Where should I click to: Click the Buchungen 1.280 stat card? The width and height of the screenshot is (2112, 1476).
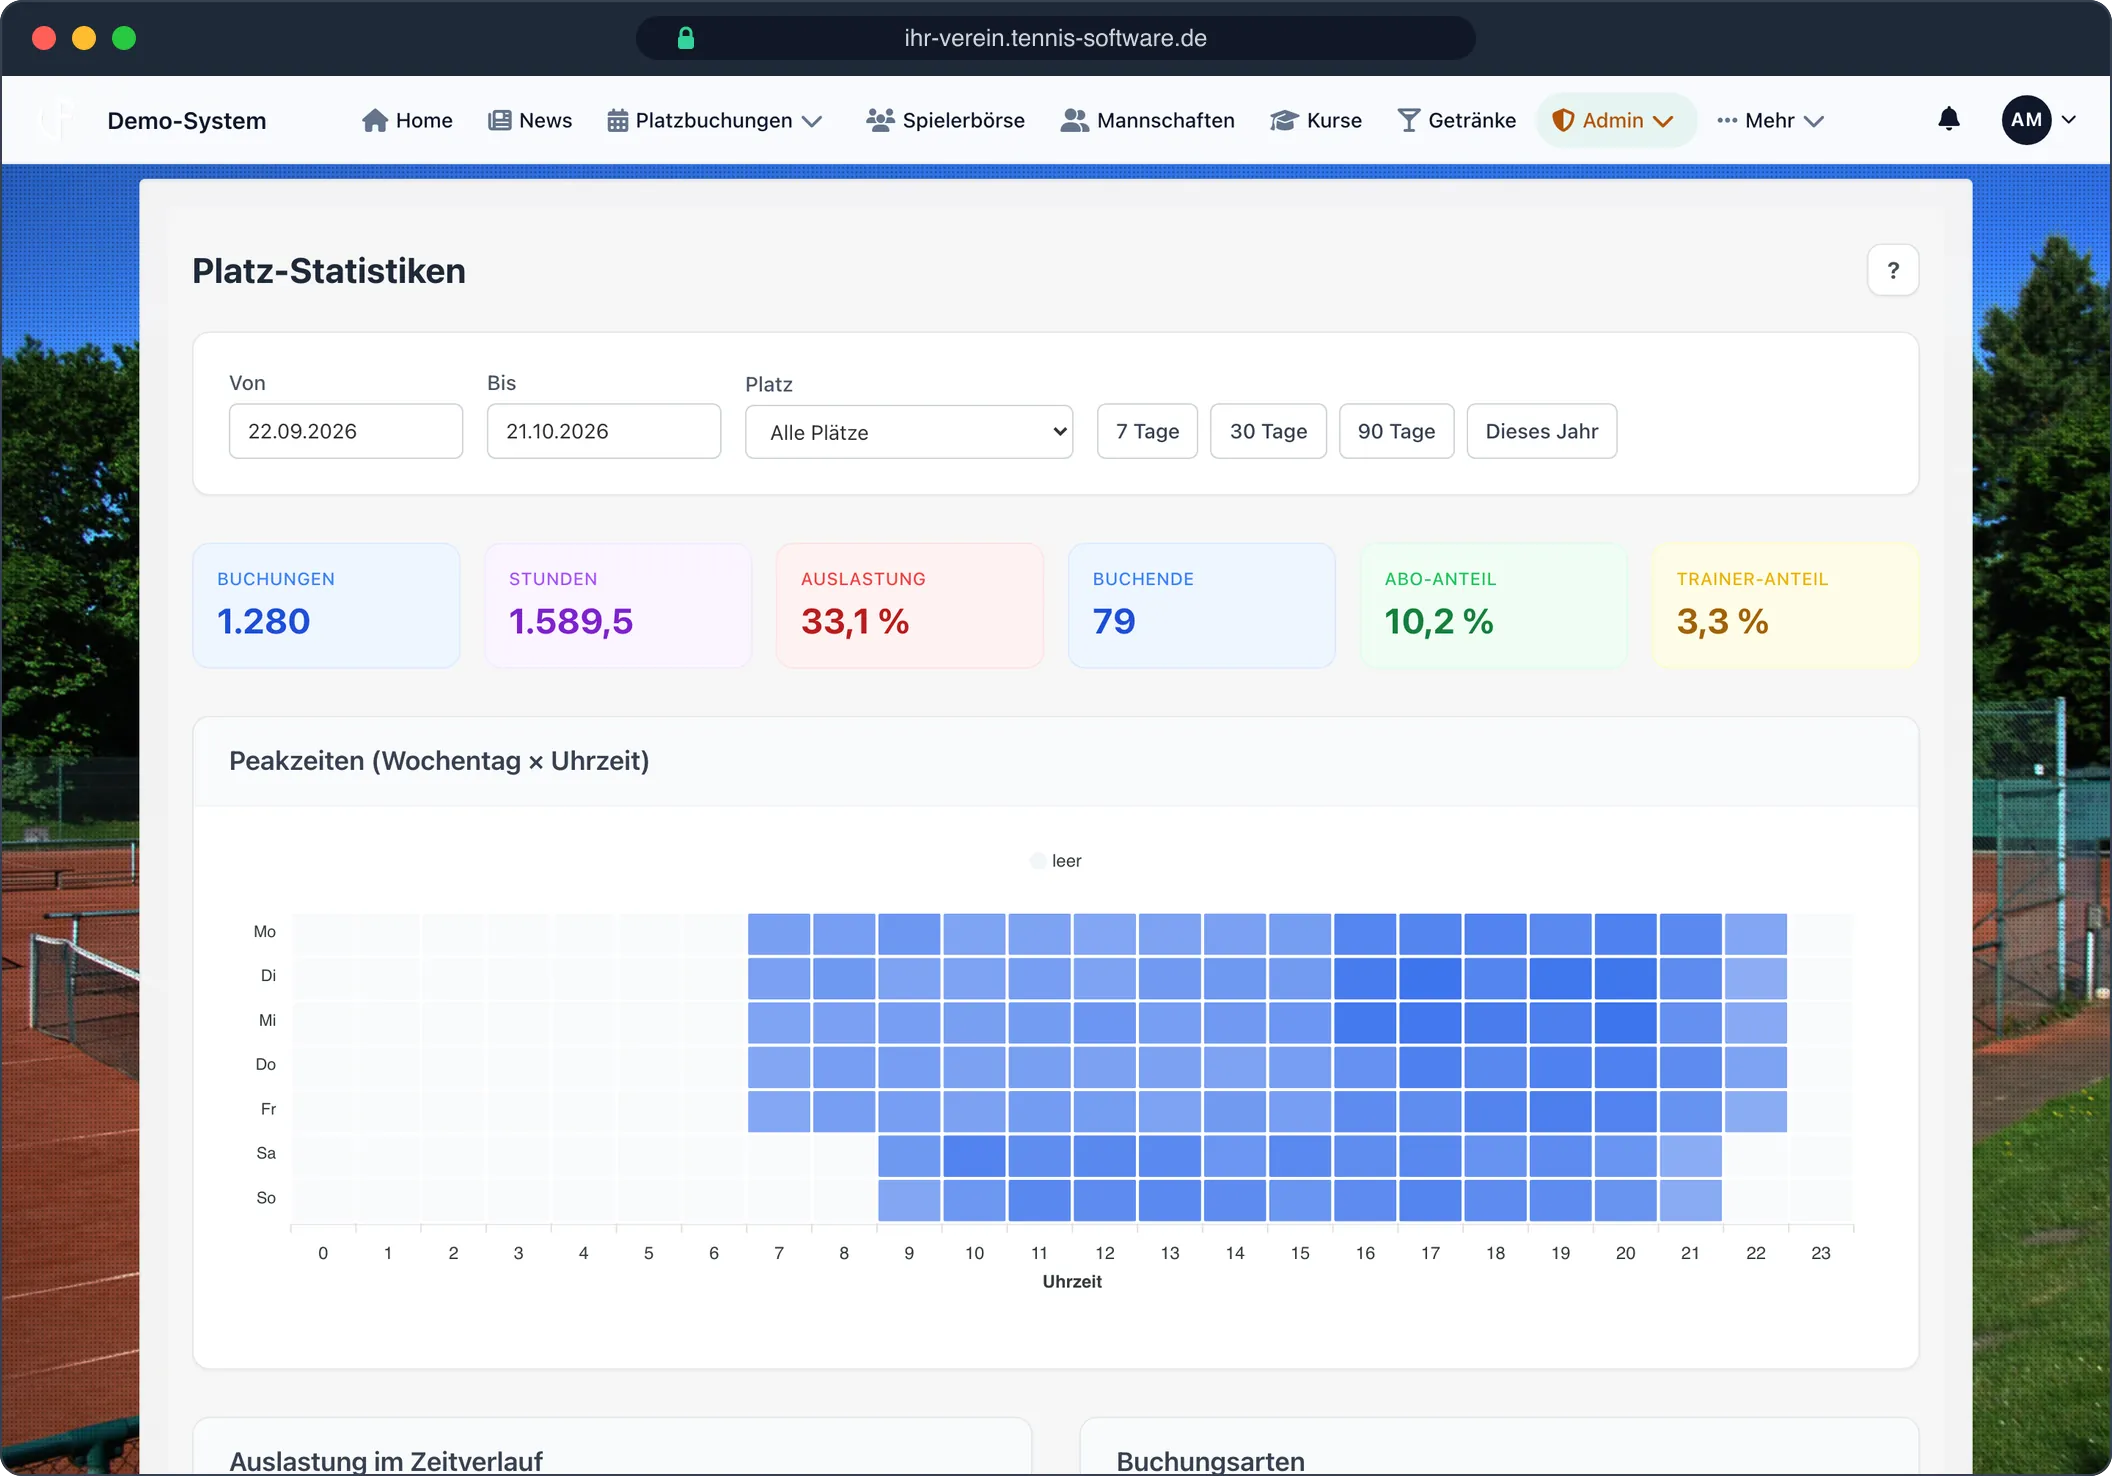[326, 606]
